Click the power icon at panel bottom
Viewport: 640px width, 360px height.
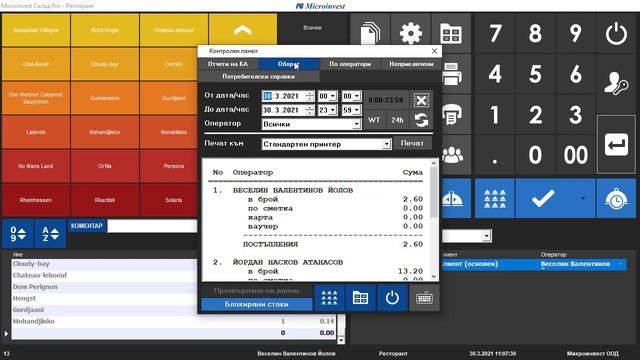pyautogui.click(x=392, y=298)
